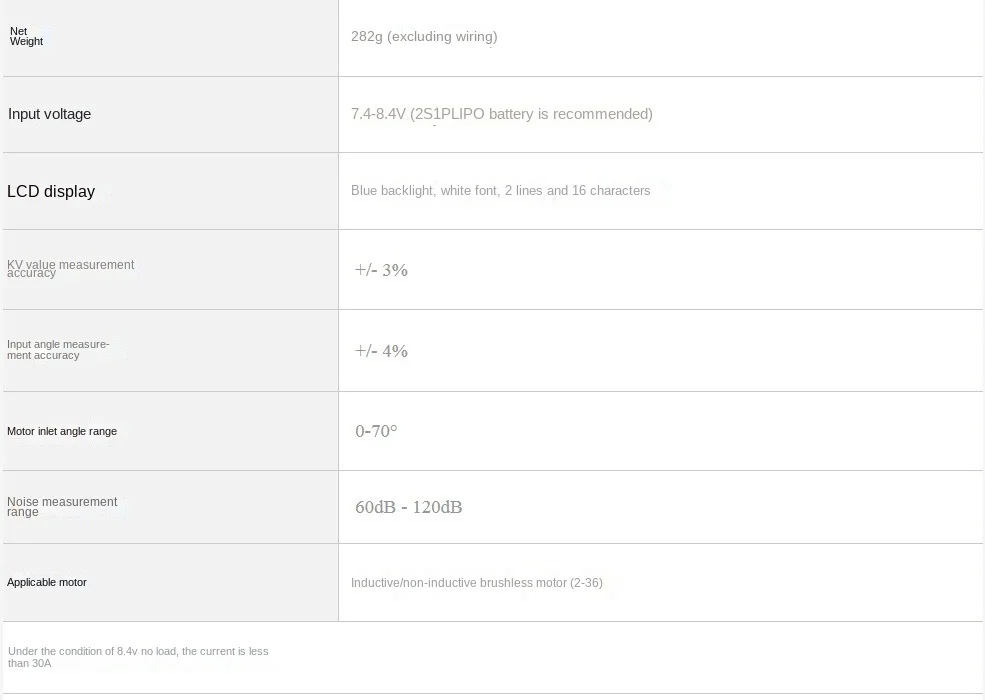Click the Noise measurement range label
The width and height of the screenshot is (985, 700).
click(62, 506)
